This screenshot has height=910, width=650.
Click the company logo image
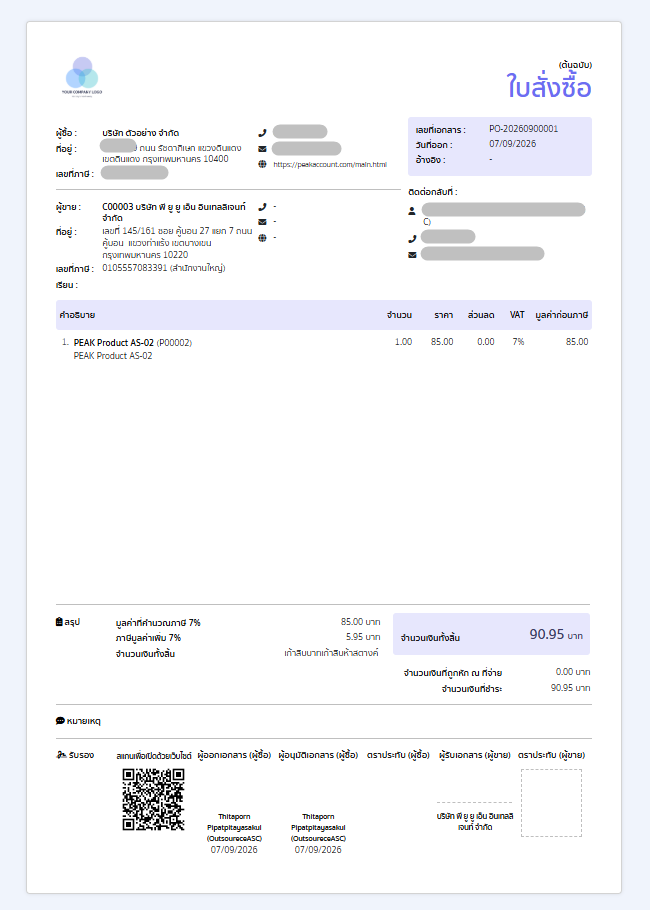82,77
